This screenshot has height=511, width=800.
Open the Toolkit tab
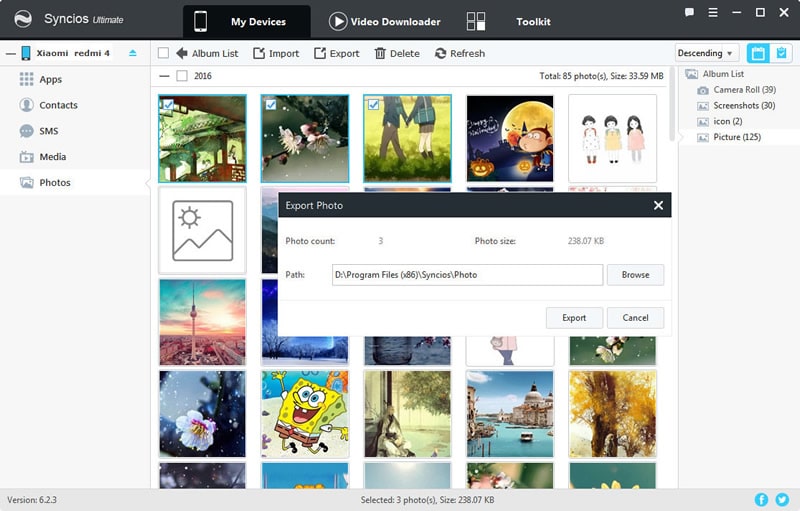click(x=533, y=21)
